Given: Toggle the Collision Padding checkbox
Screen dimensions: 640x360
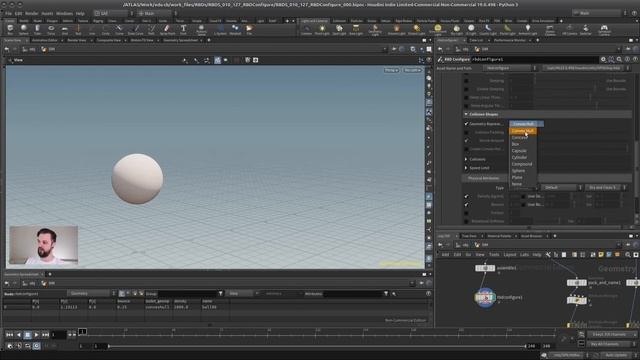Looking at the screenshot, I should tap(466, 132).
